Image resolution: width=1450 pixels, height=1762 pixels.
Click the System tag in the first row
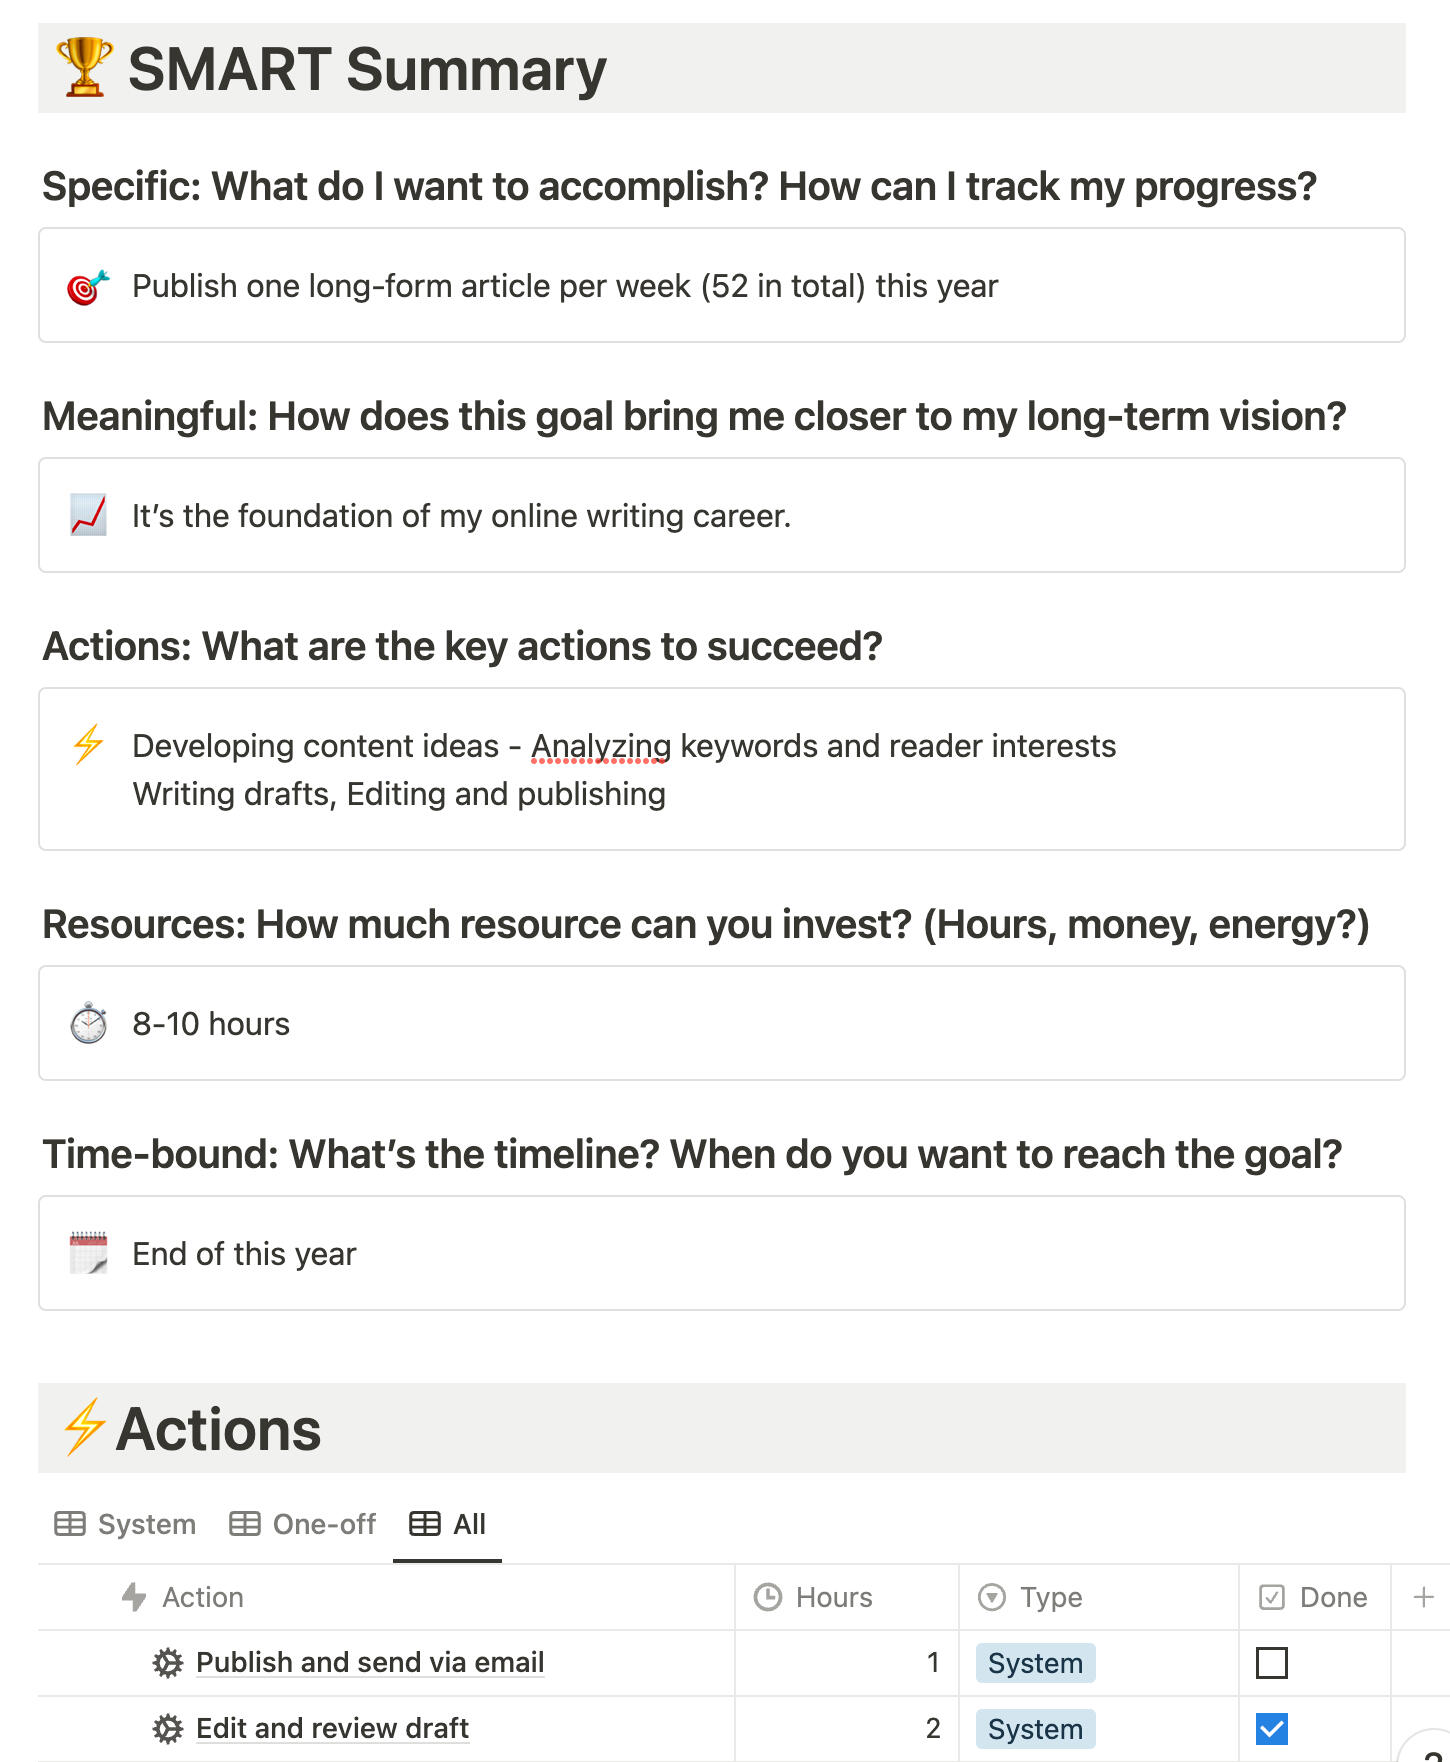click(x=1035, y=1663)
